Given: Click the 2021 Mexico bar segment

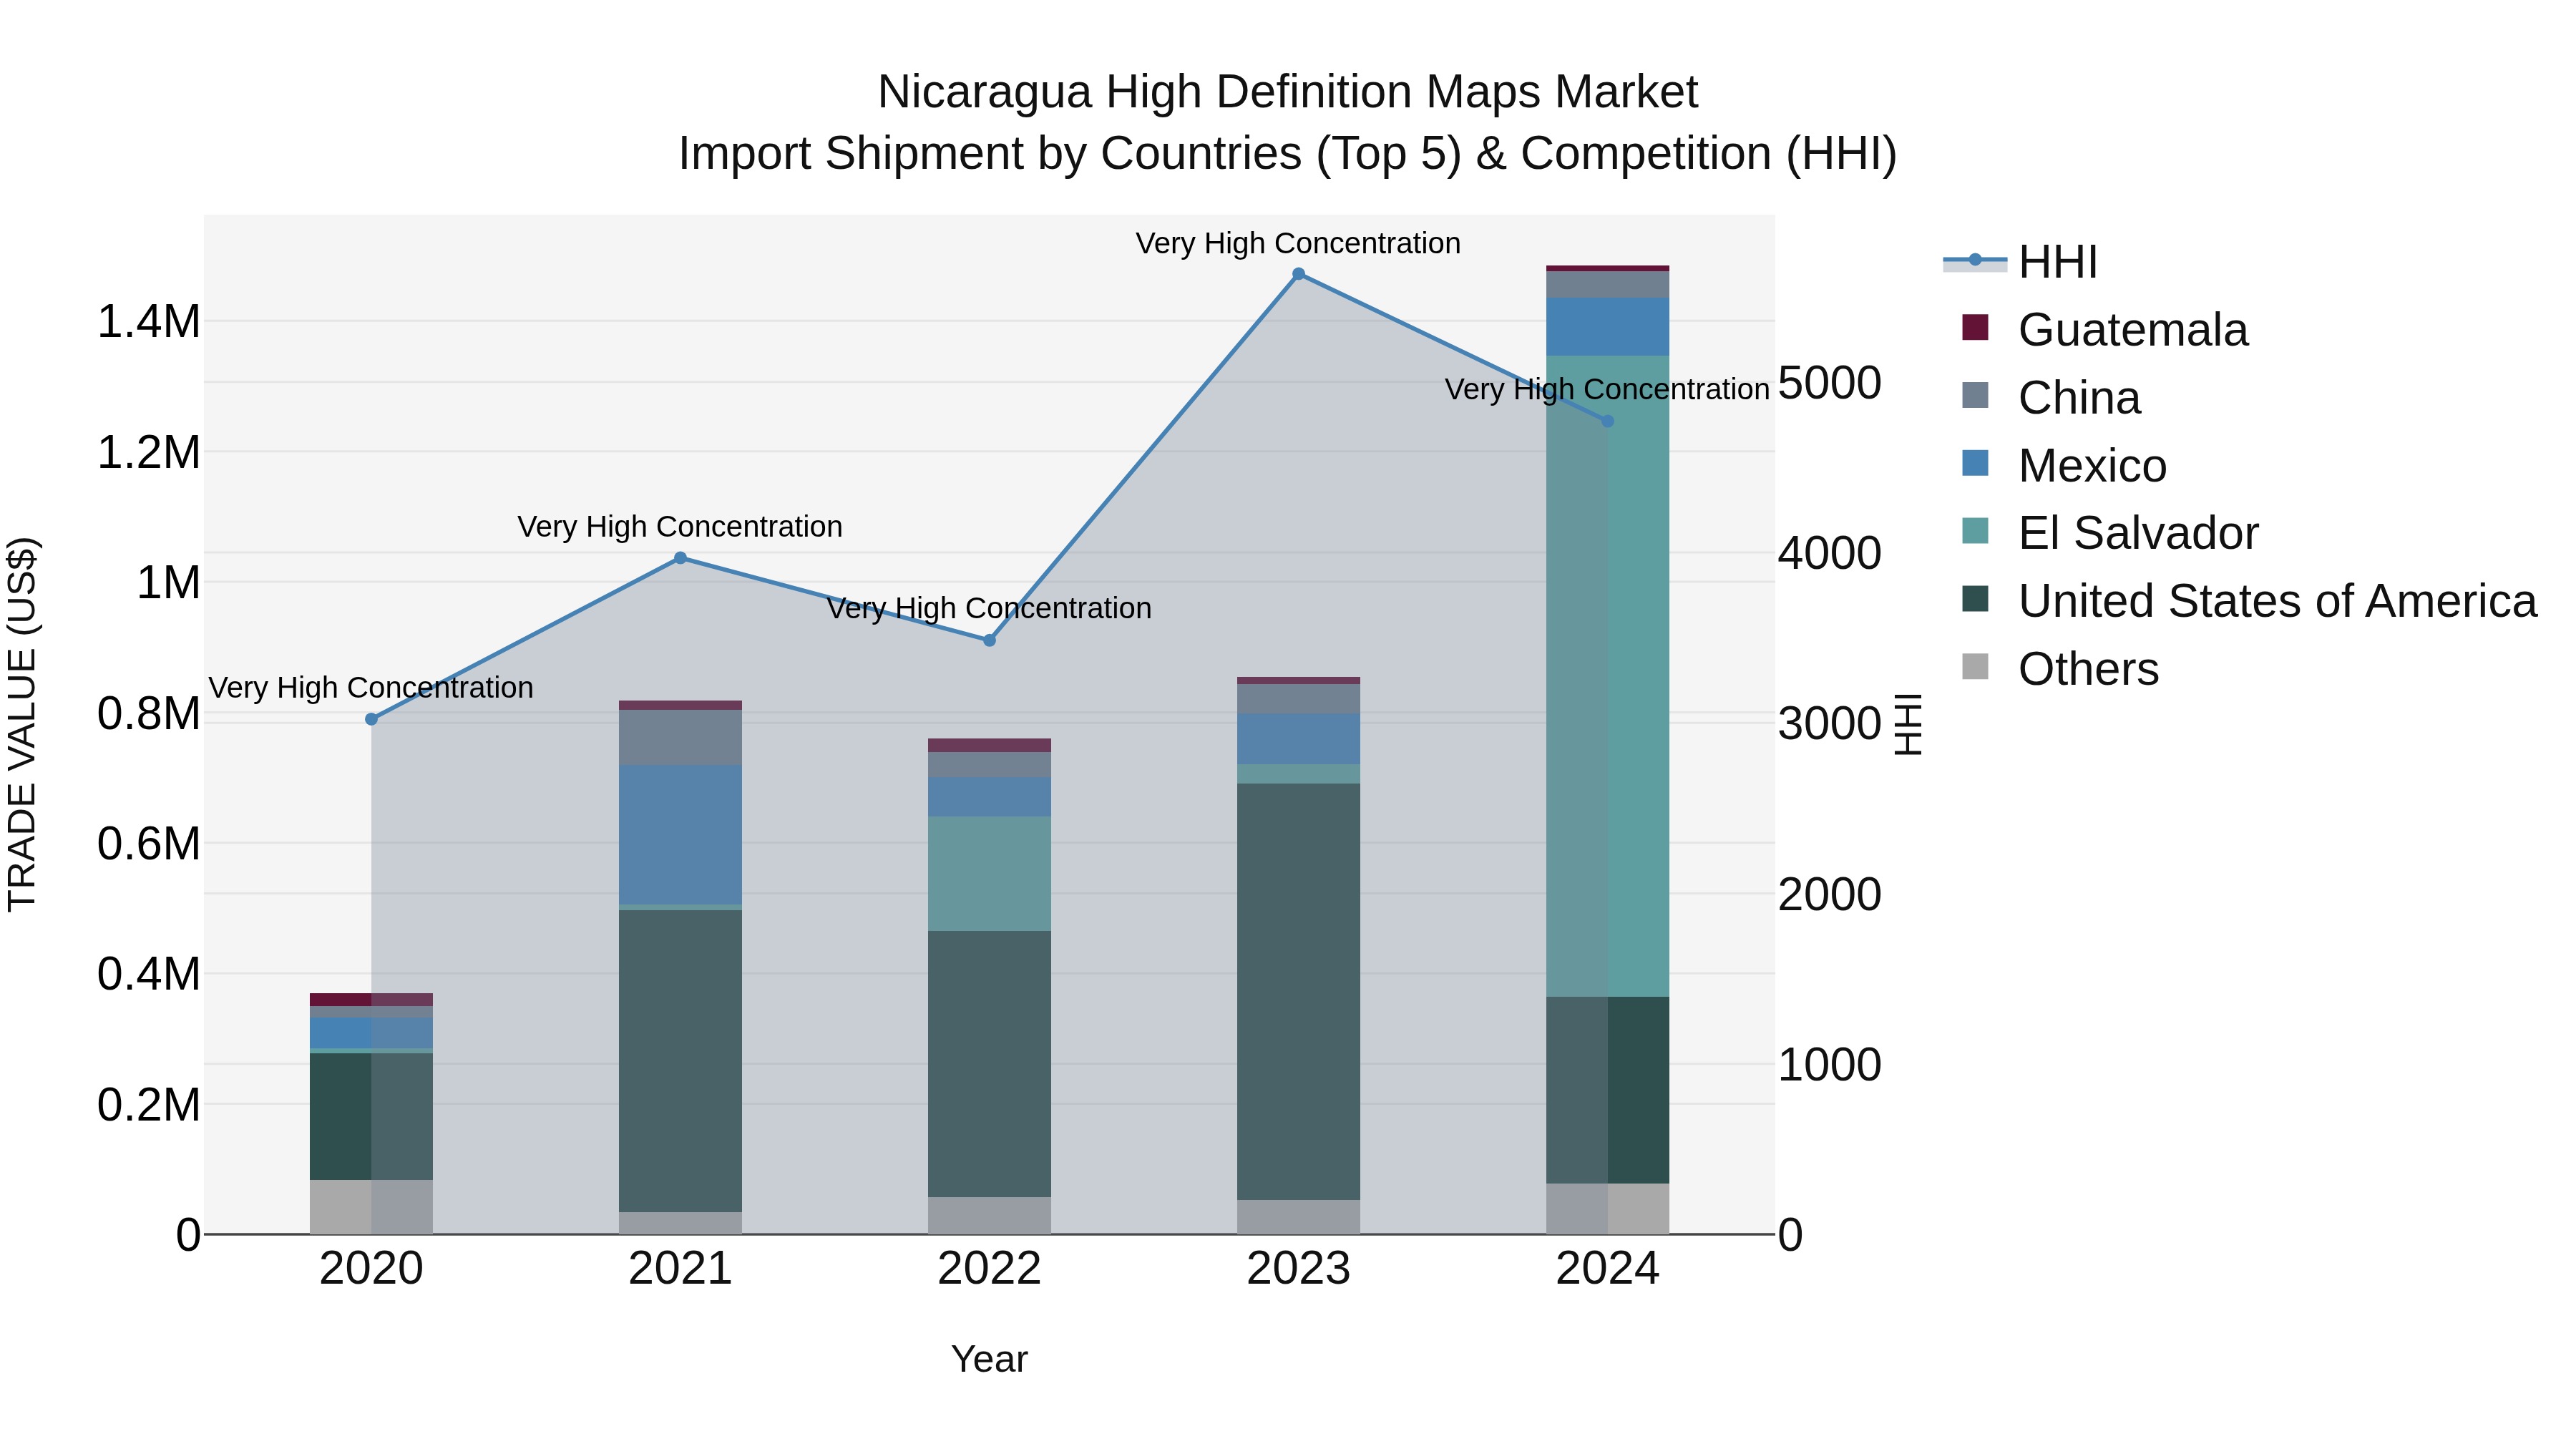Looking at the screenshot, I should (680, 835).
